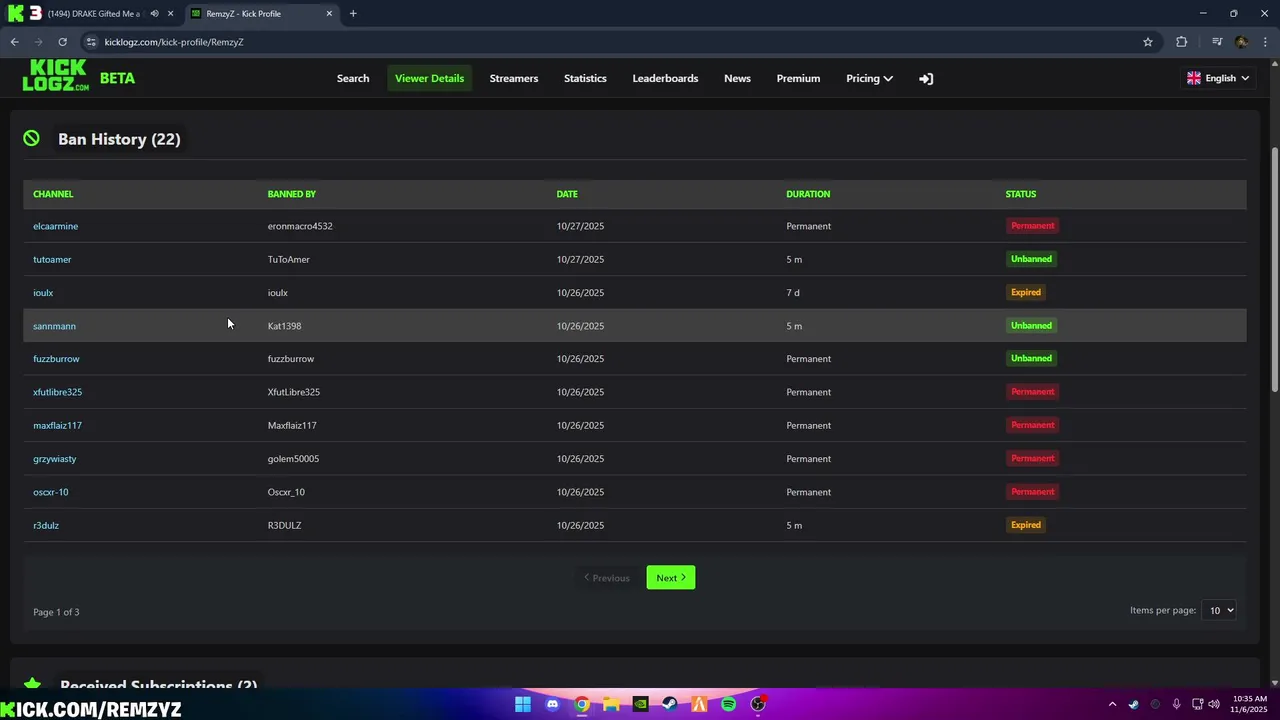This screenshot has height=720, width=1280.
Task: Open the Viewer Details tab
Action: (429, 78)
